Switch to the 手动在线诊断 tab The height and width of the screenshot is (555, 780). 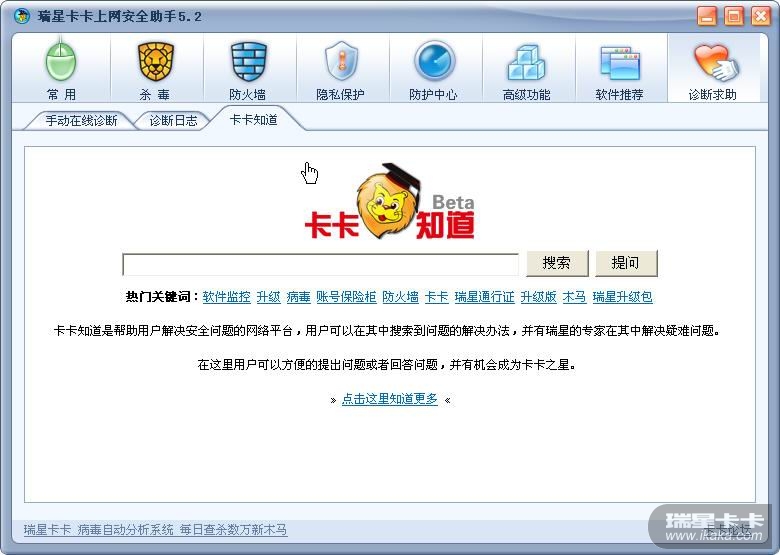[81, 121]
